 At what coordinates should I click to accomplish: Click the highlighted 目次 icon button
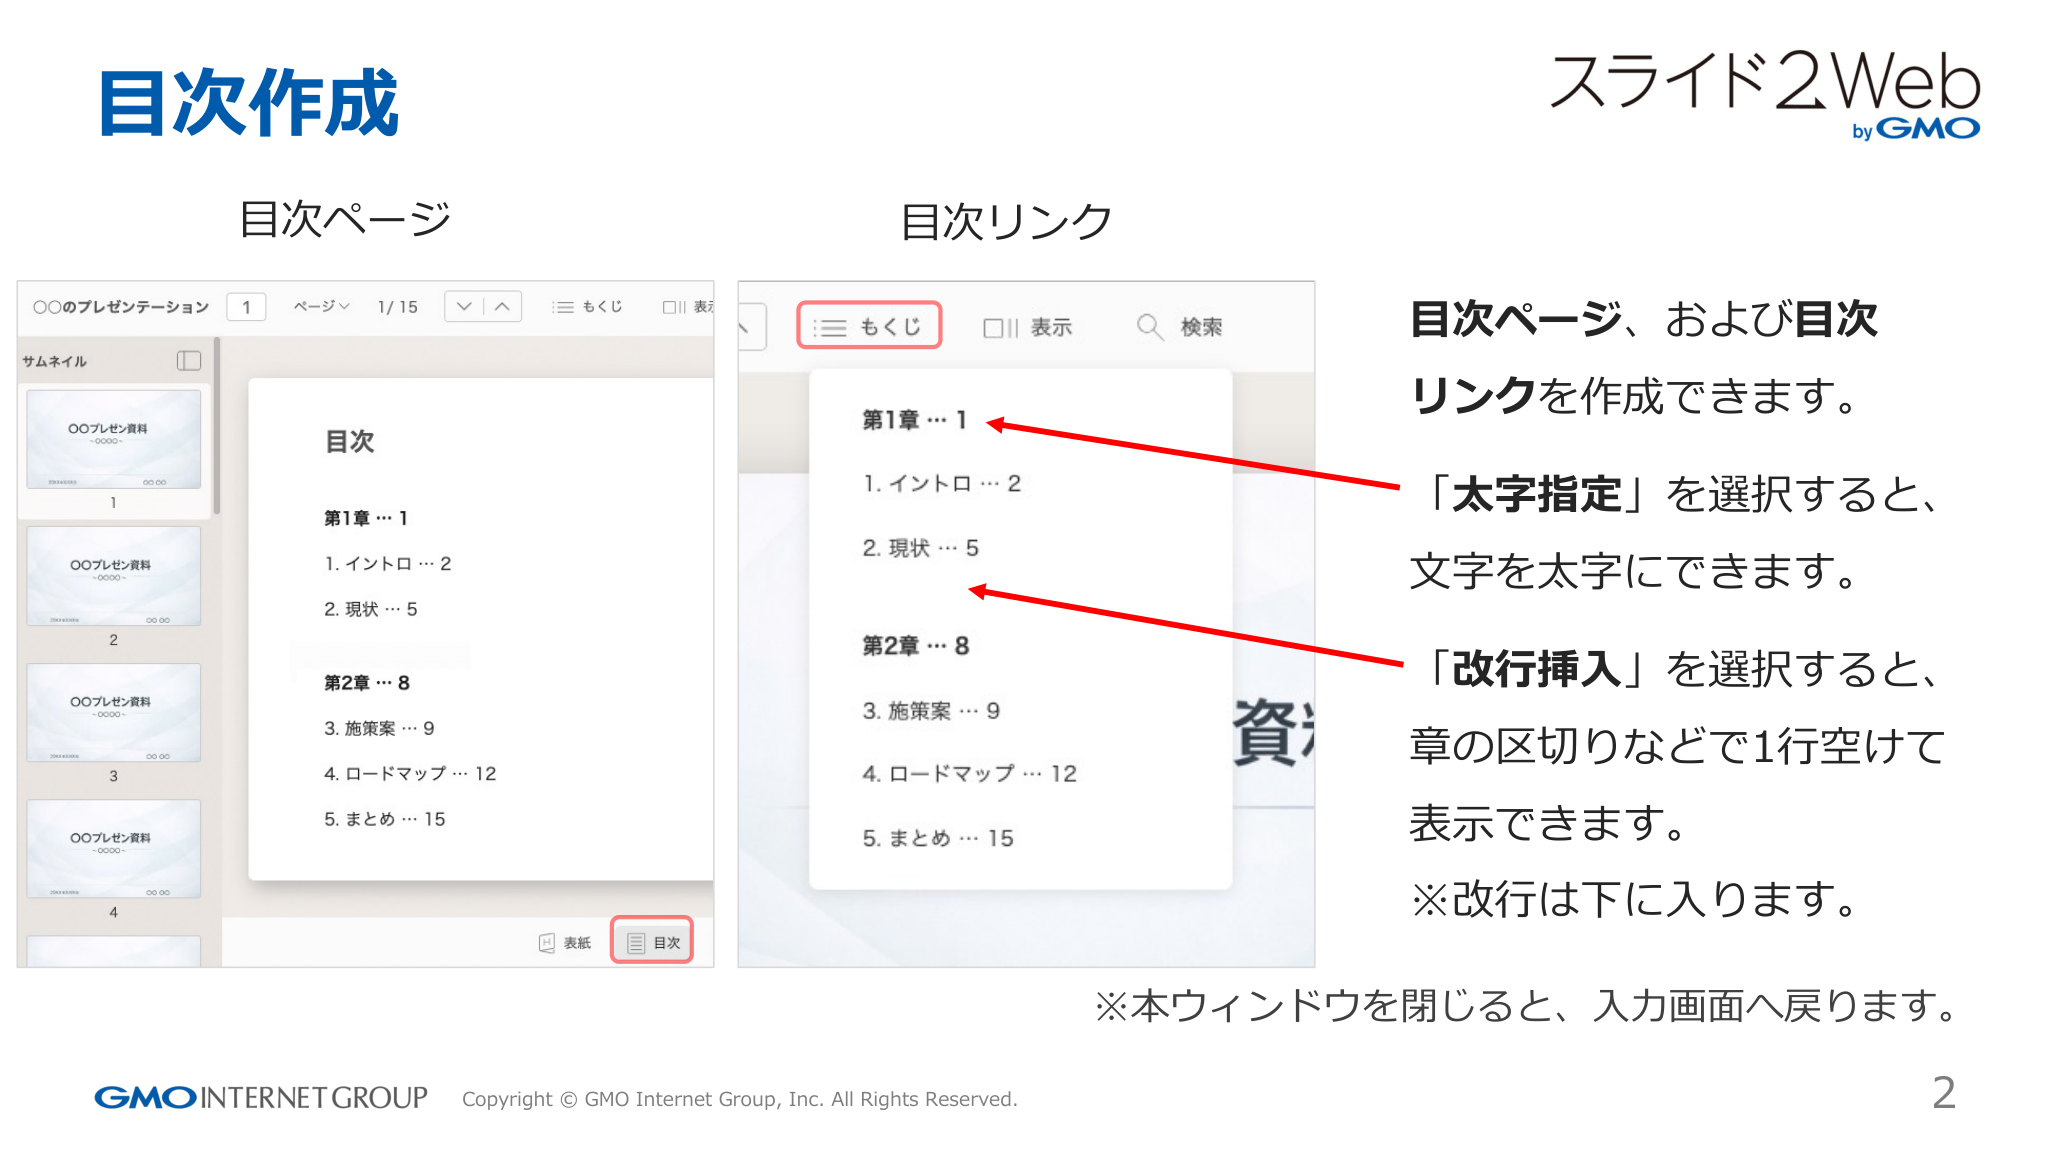click(x=652, y=941)
